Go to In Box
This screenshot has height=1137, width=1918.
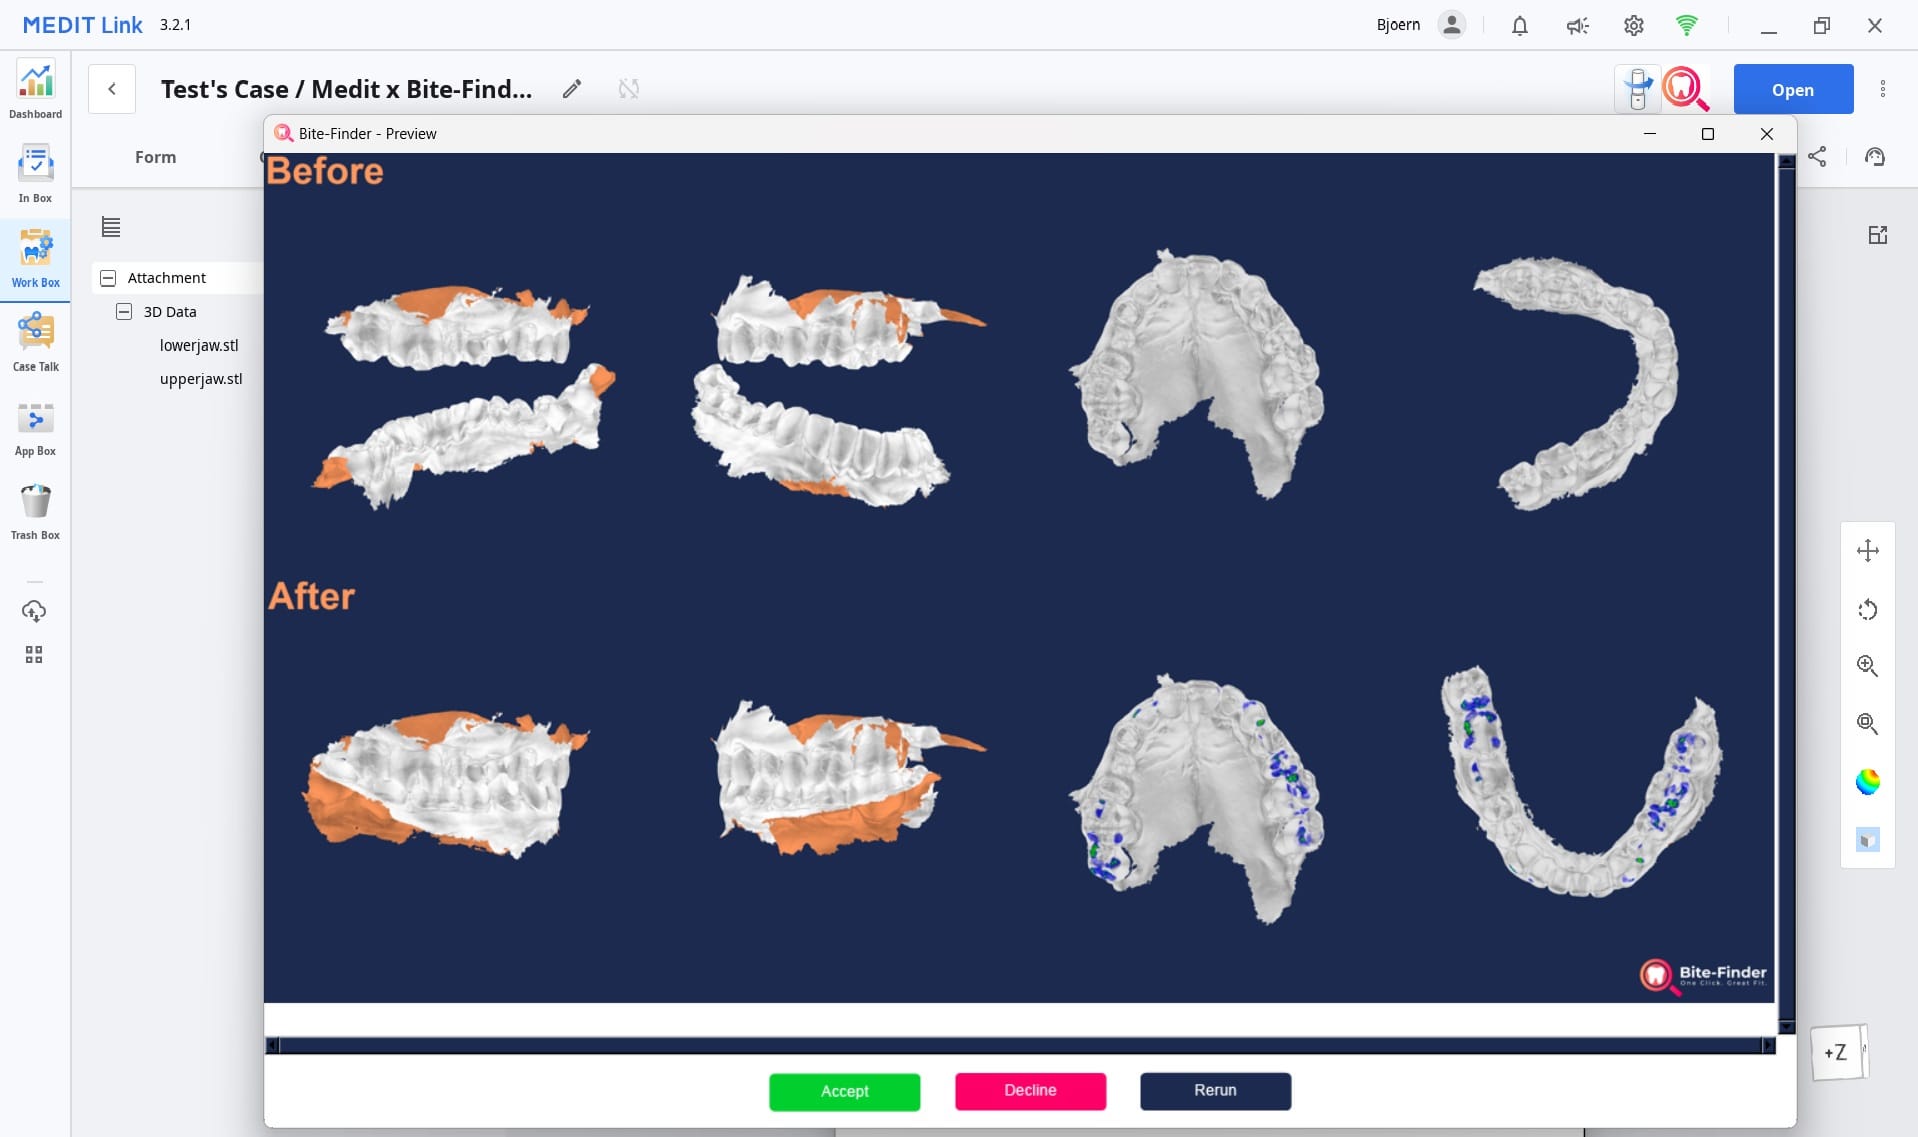pos(35,175)
